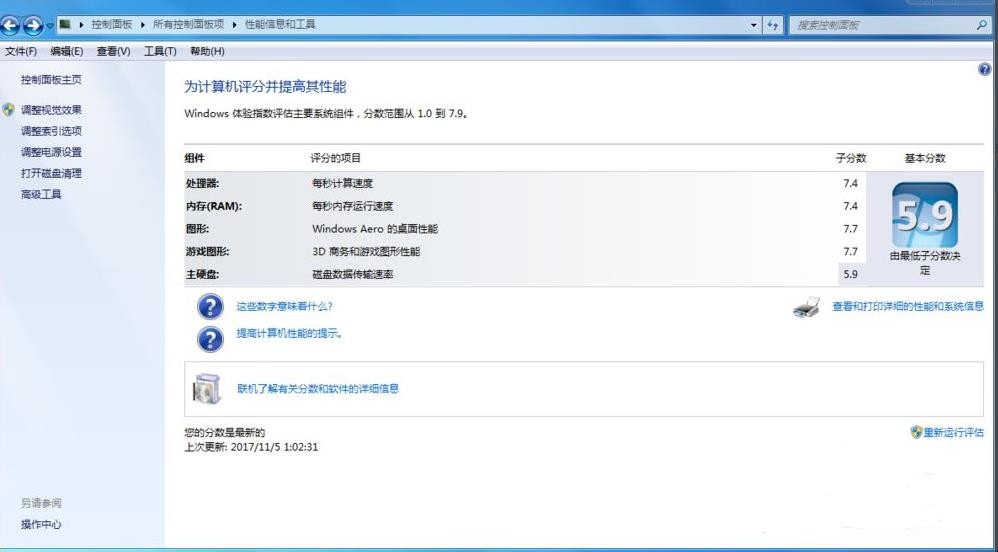Click 重新运行评估
The image size is (998, 552).
click(953, 432)
